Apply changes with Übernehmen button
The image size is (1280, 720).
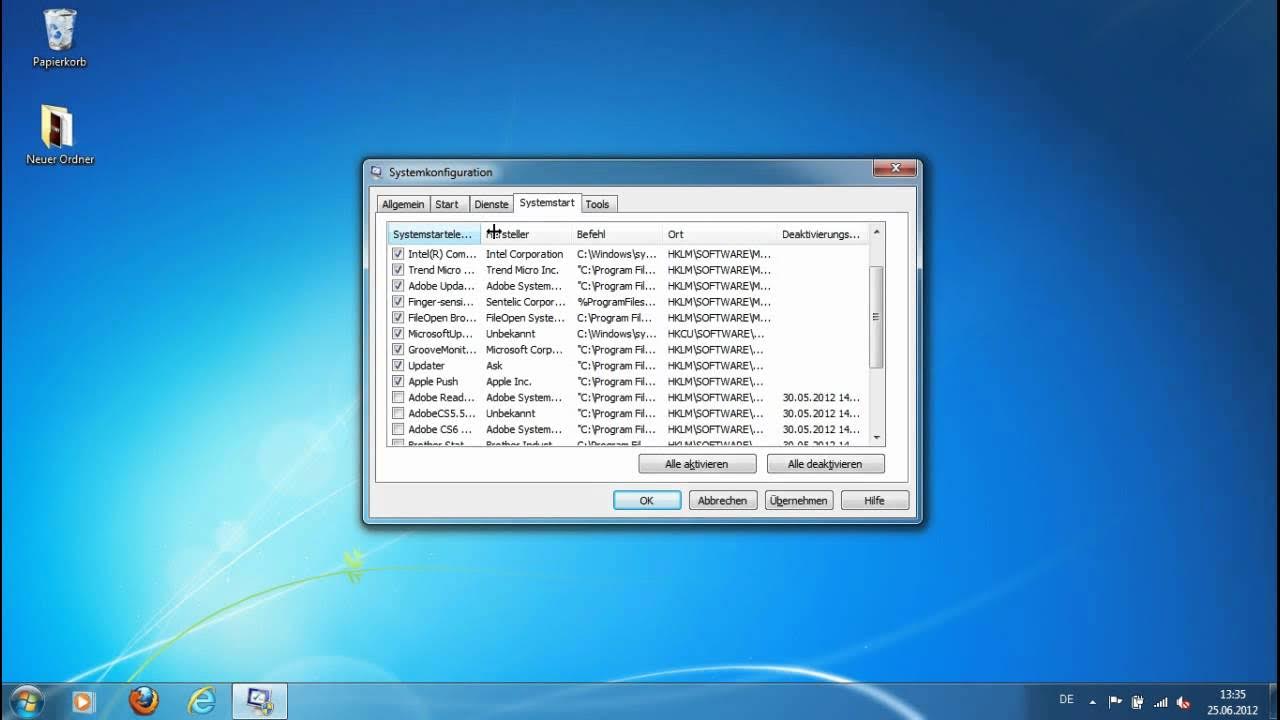798,500
